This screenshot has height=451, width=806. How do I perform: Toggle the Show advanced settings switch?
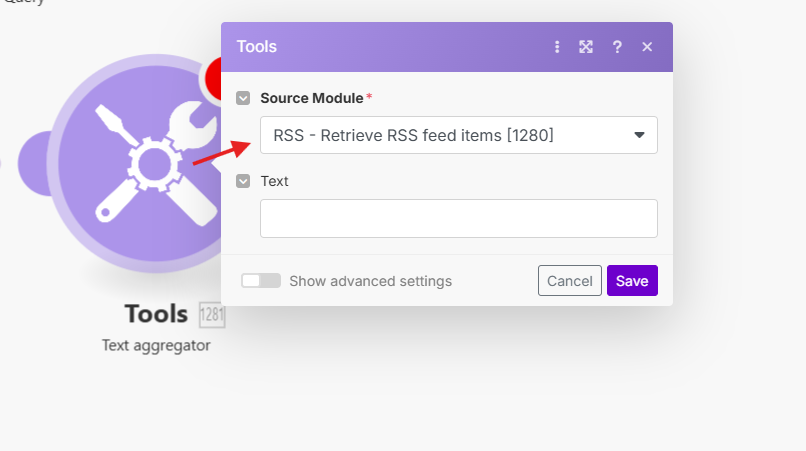coord(261,281)
